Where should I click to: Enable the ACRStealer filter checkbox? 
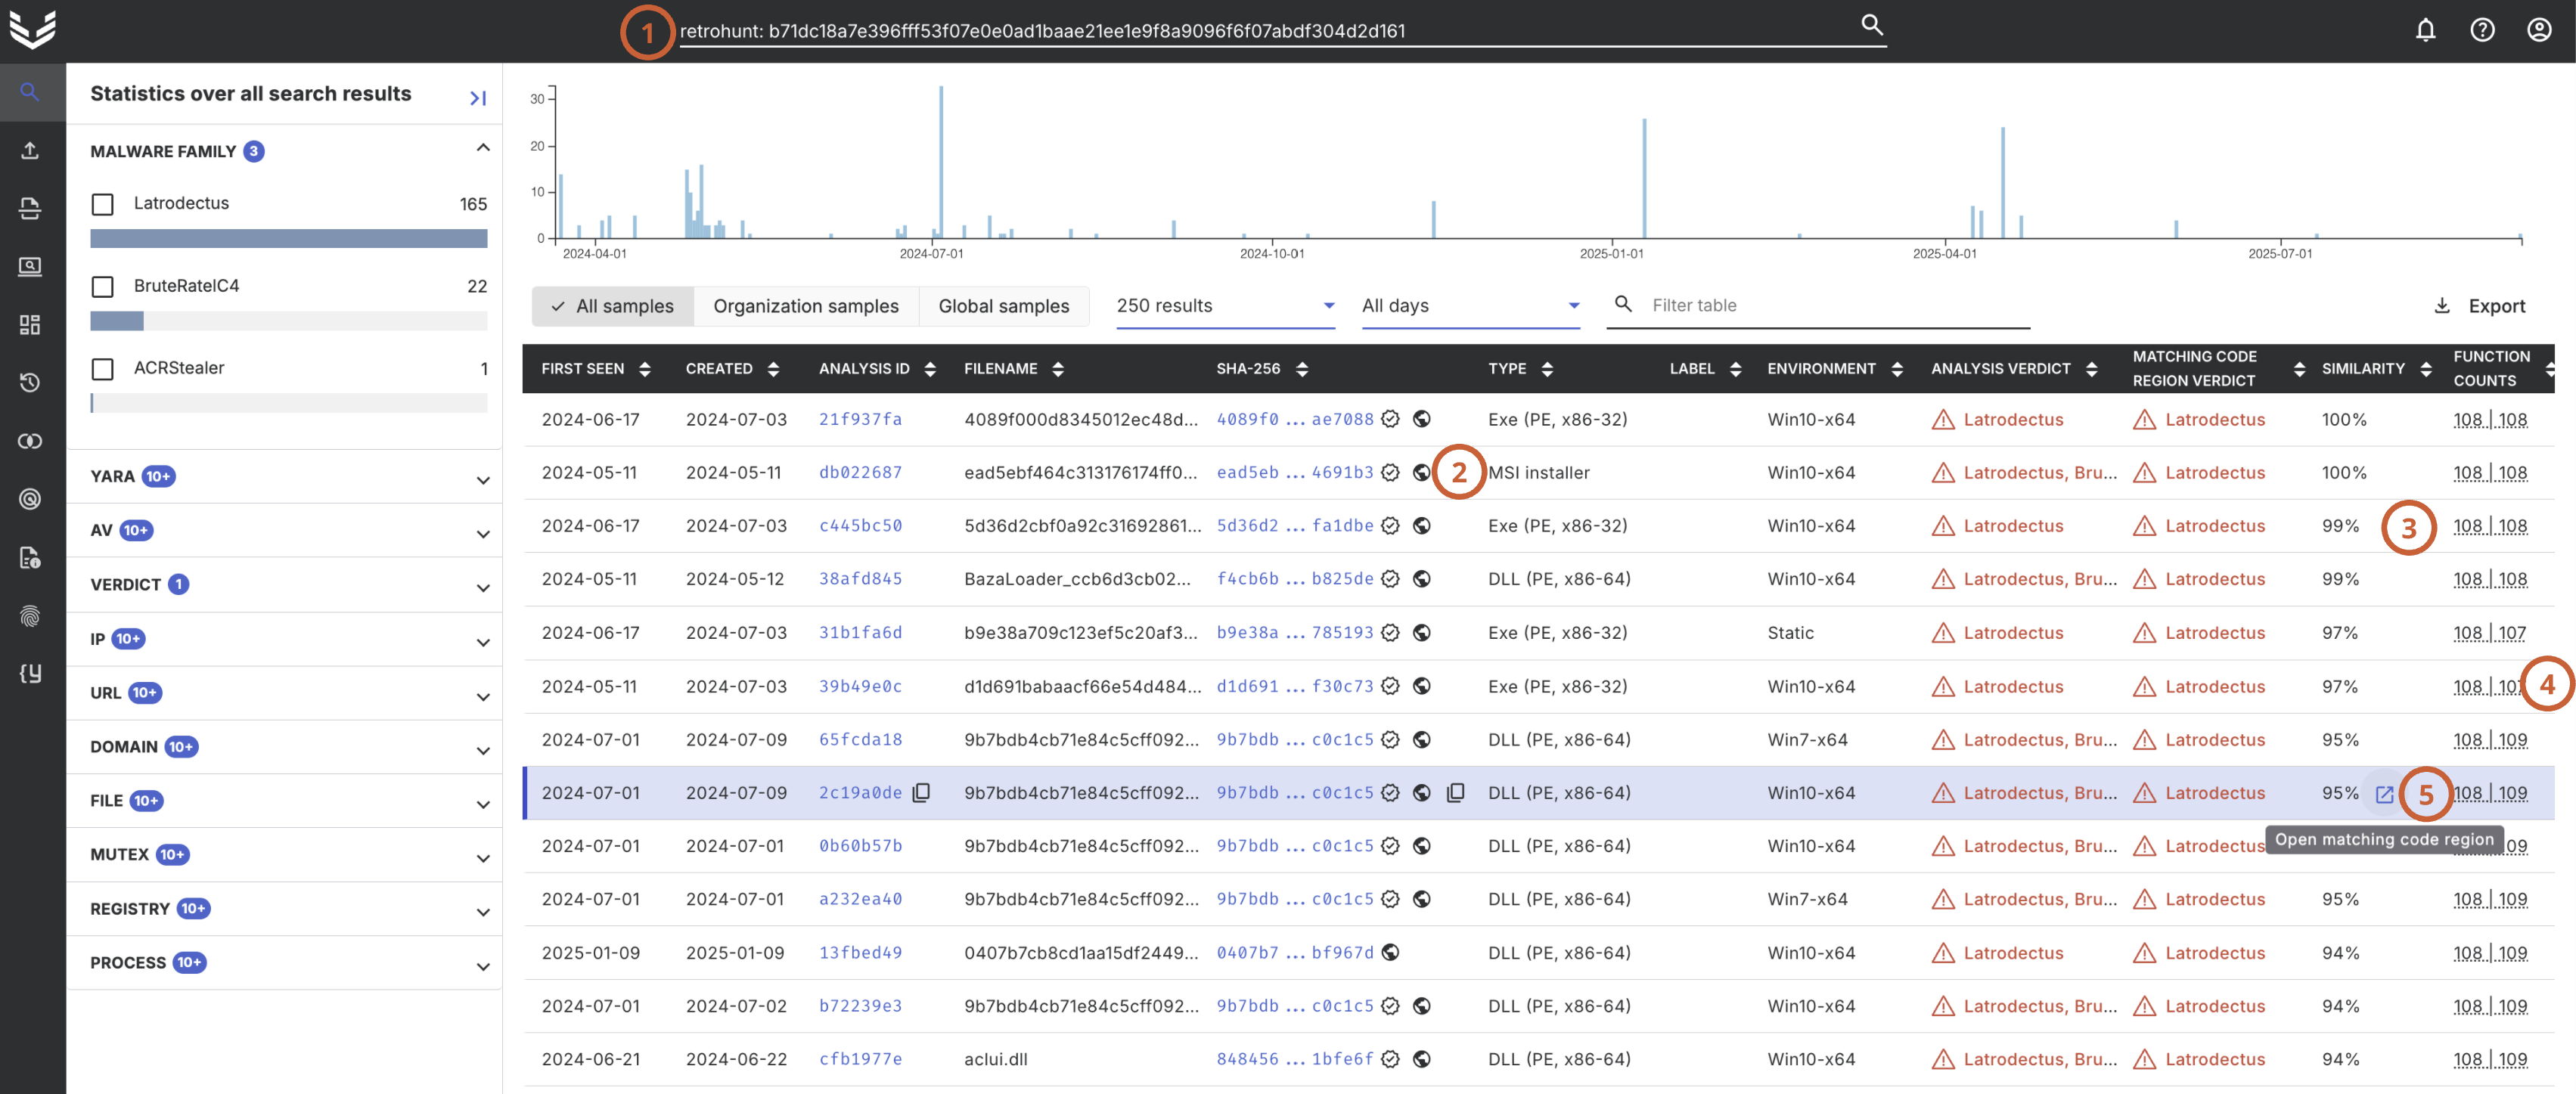[102, 369]
